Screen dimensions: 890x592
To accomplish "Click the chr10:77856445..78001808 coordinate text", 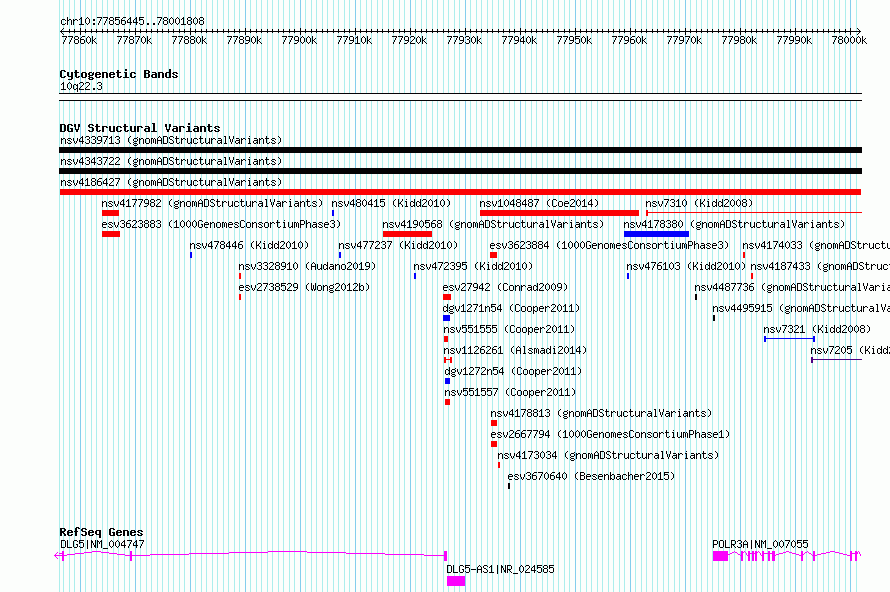I will click(132, 21).
